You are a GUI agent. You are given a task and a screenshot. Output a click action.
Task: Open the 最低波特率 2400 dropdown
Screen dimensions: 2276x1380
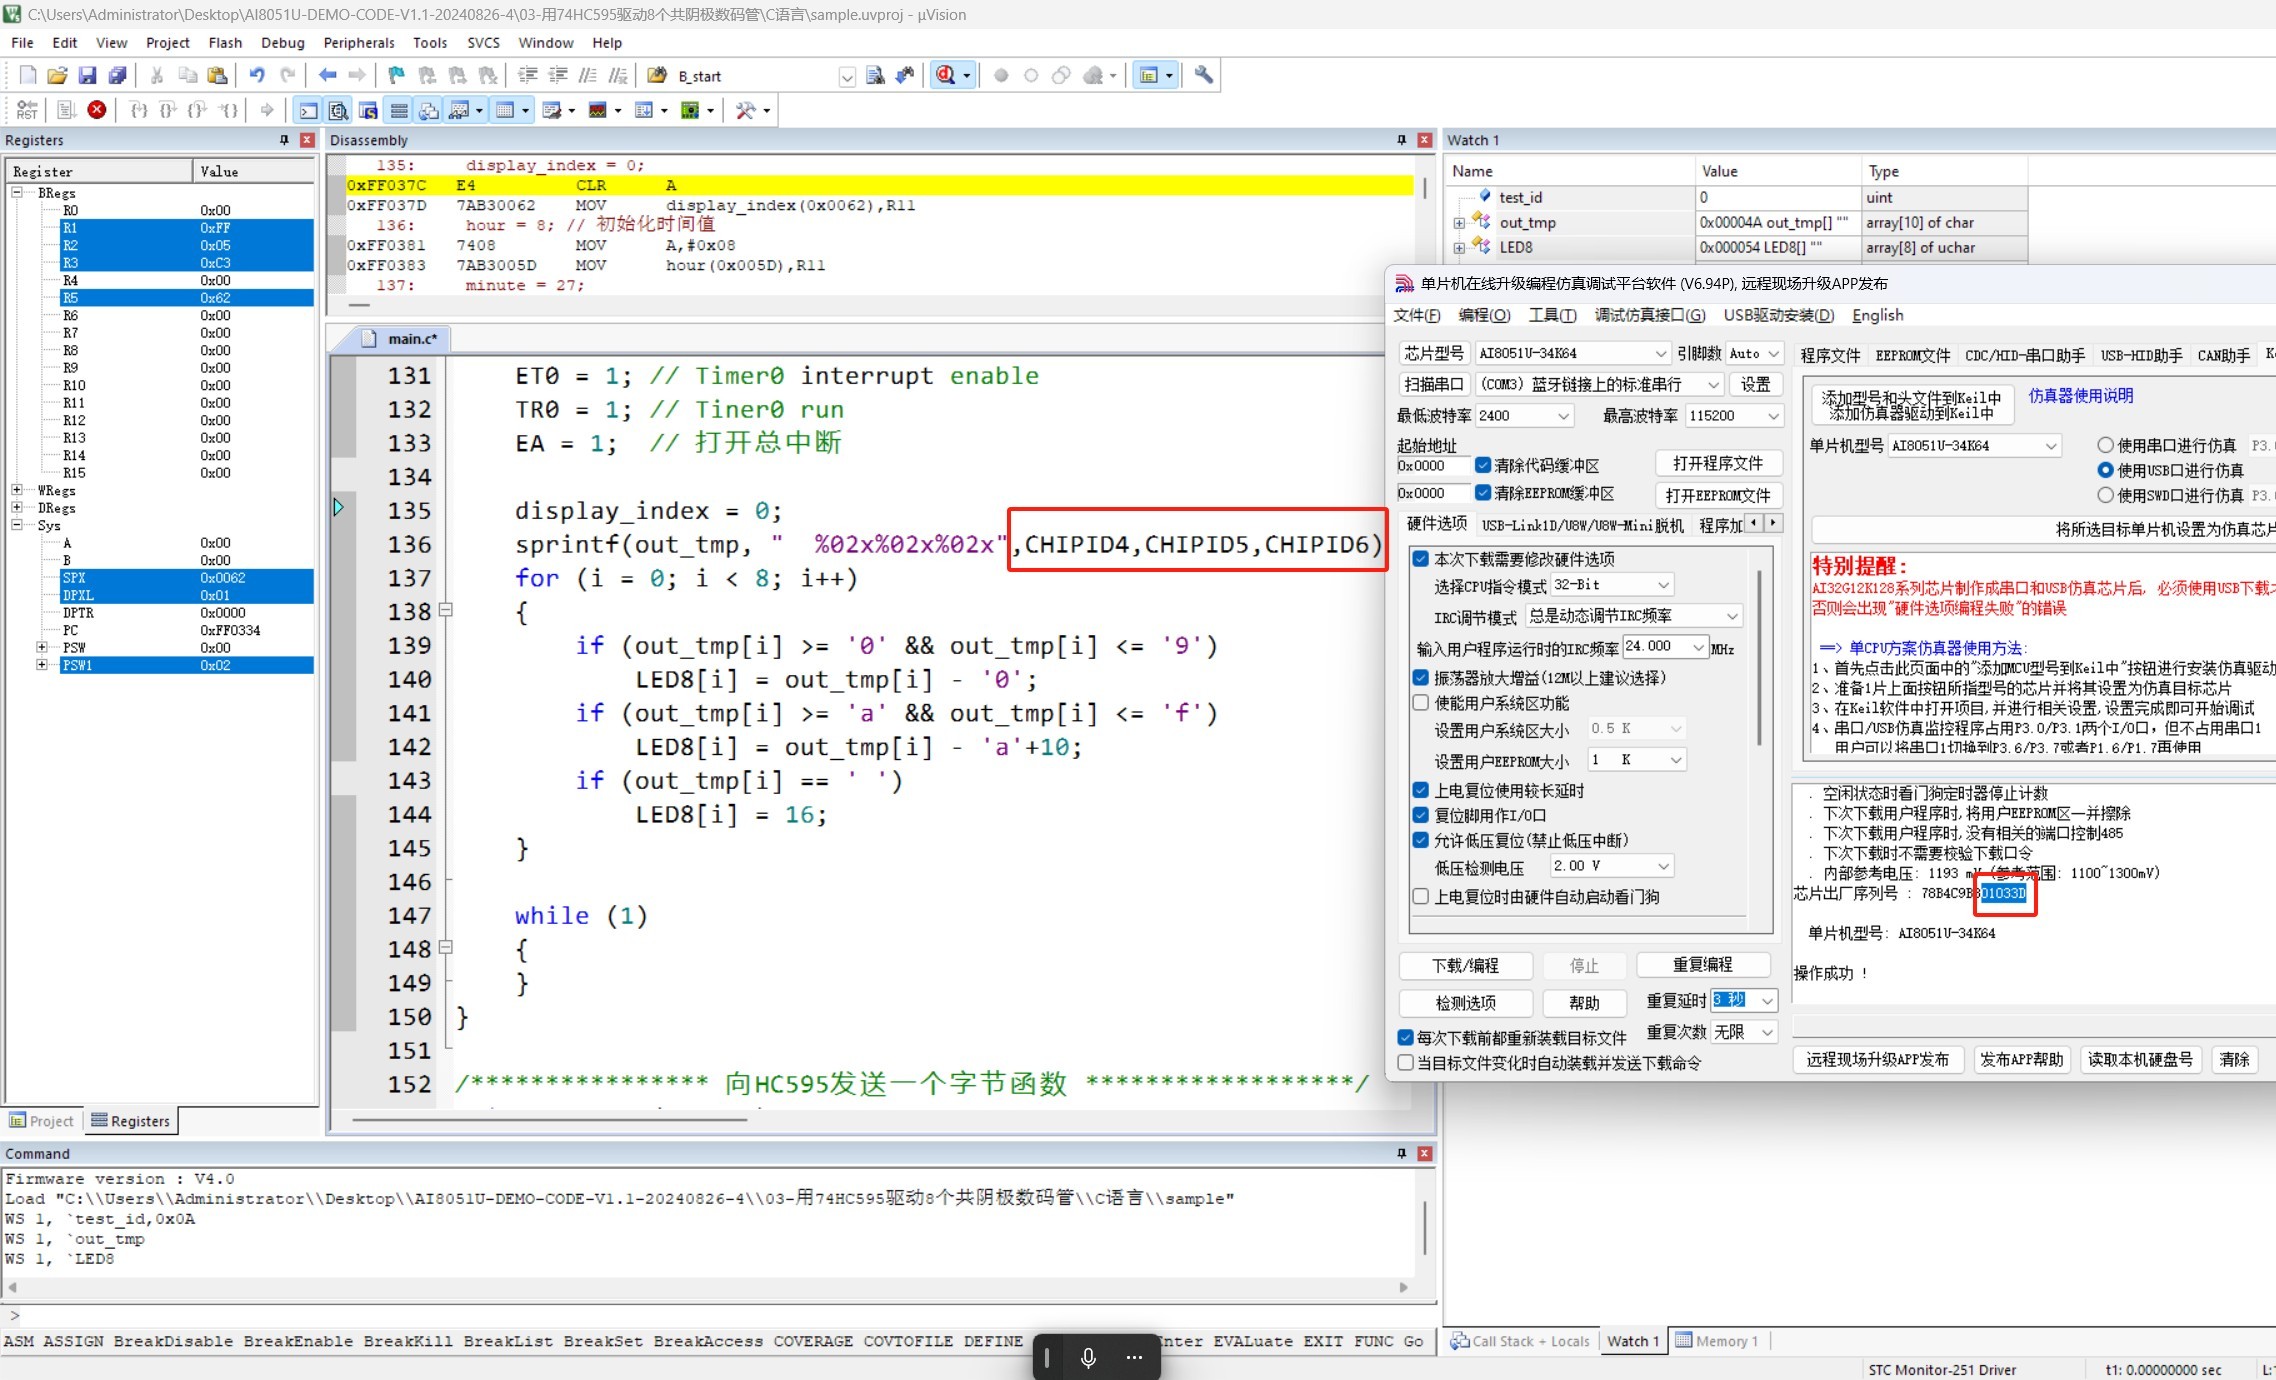click(x=1525, y=415)
